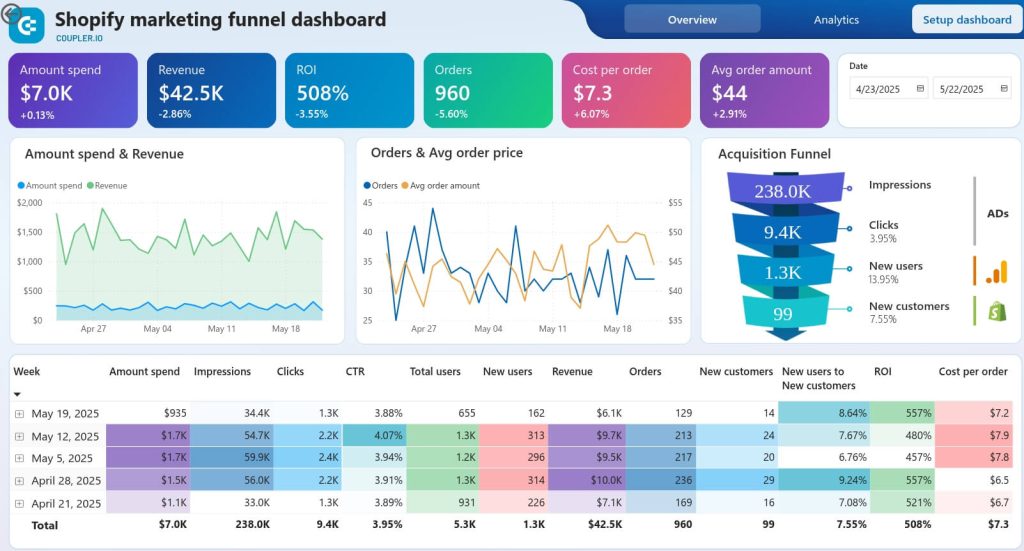The image size is (1024, 551).
Task: Switch to the Overview tab
Action: (692, 20)
